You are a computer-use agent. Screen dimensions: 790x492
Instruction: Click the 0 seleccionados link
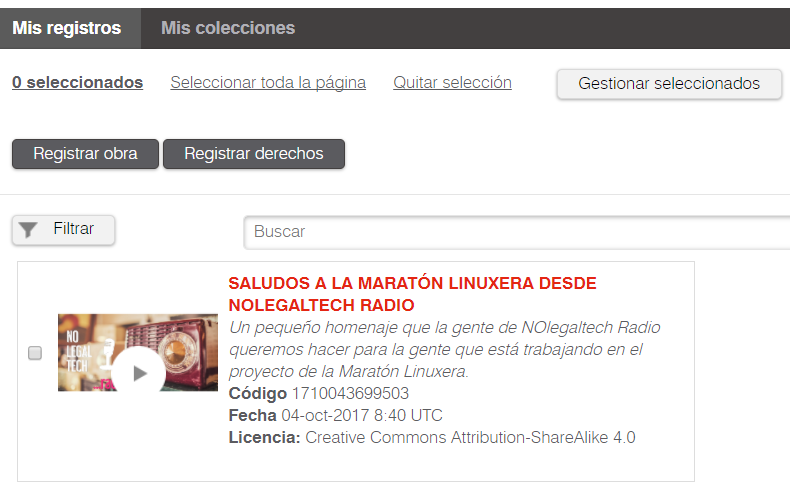point(78,83)
